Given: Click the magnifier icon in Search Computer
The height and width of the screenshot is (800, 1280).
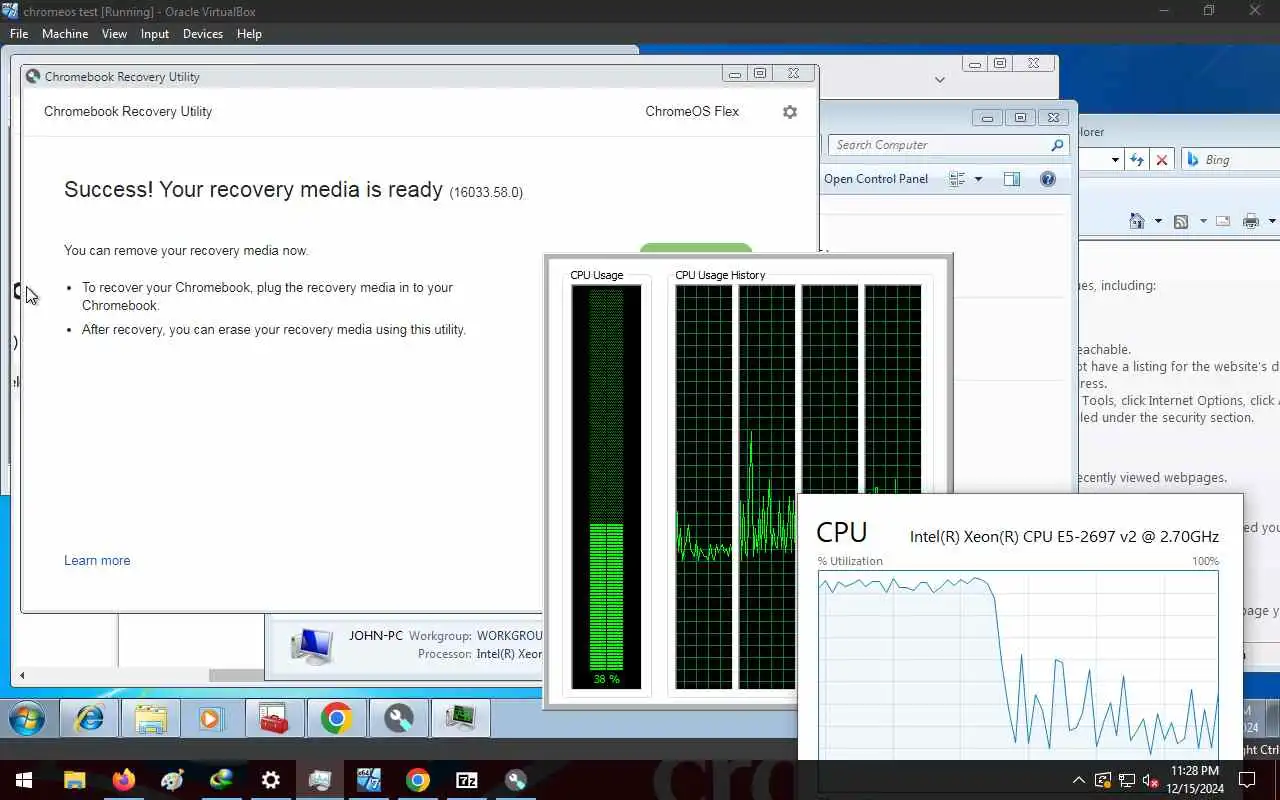Looking at the screenshot, I should [x=1057, y=145].
